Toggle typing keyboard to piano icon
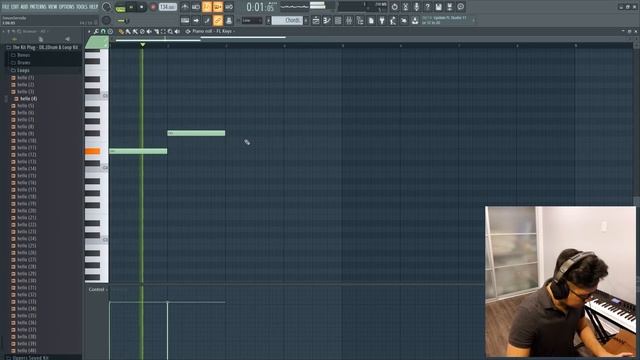Viewport: 640px width, 360px height. [185, 20]
